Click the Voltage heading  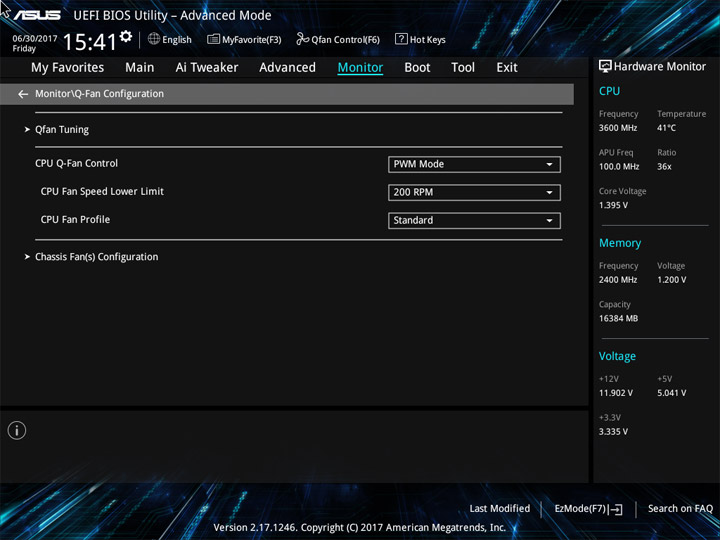pyautogui.click(x=617, y=356)
